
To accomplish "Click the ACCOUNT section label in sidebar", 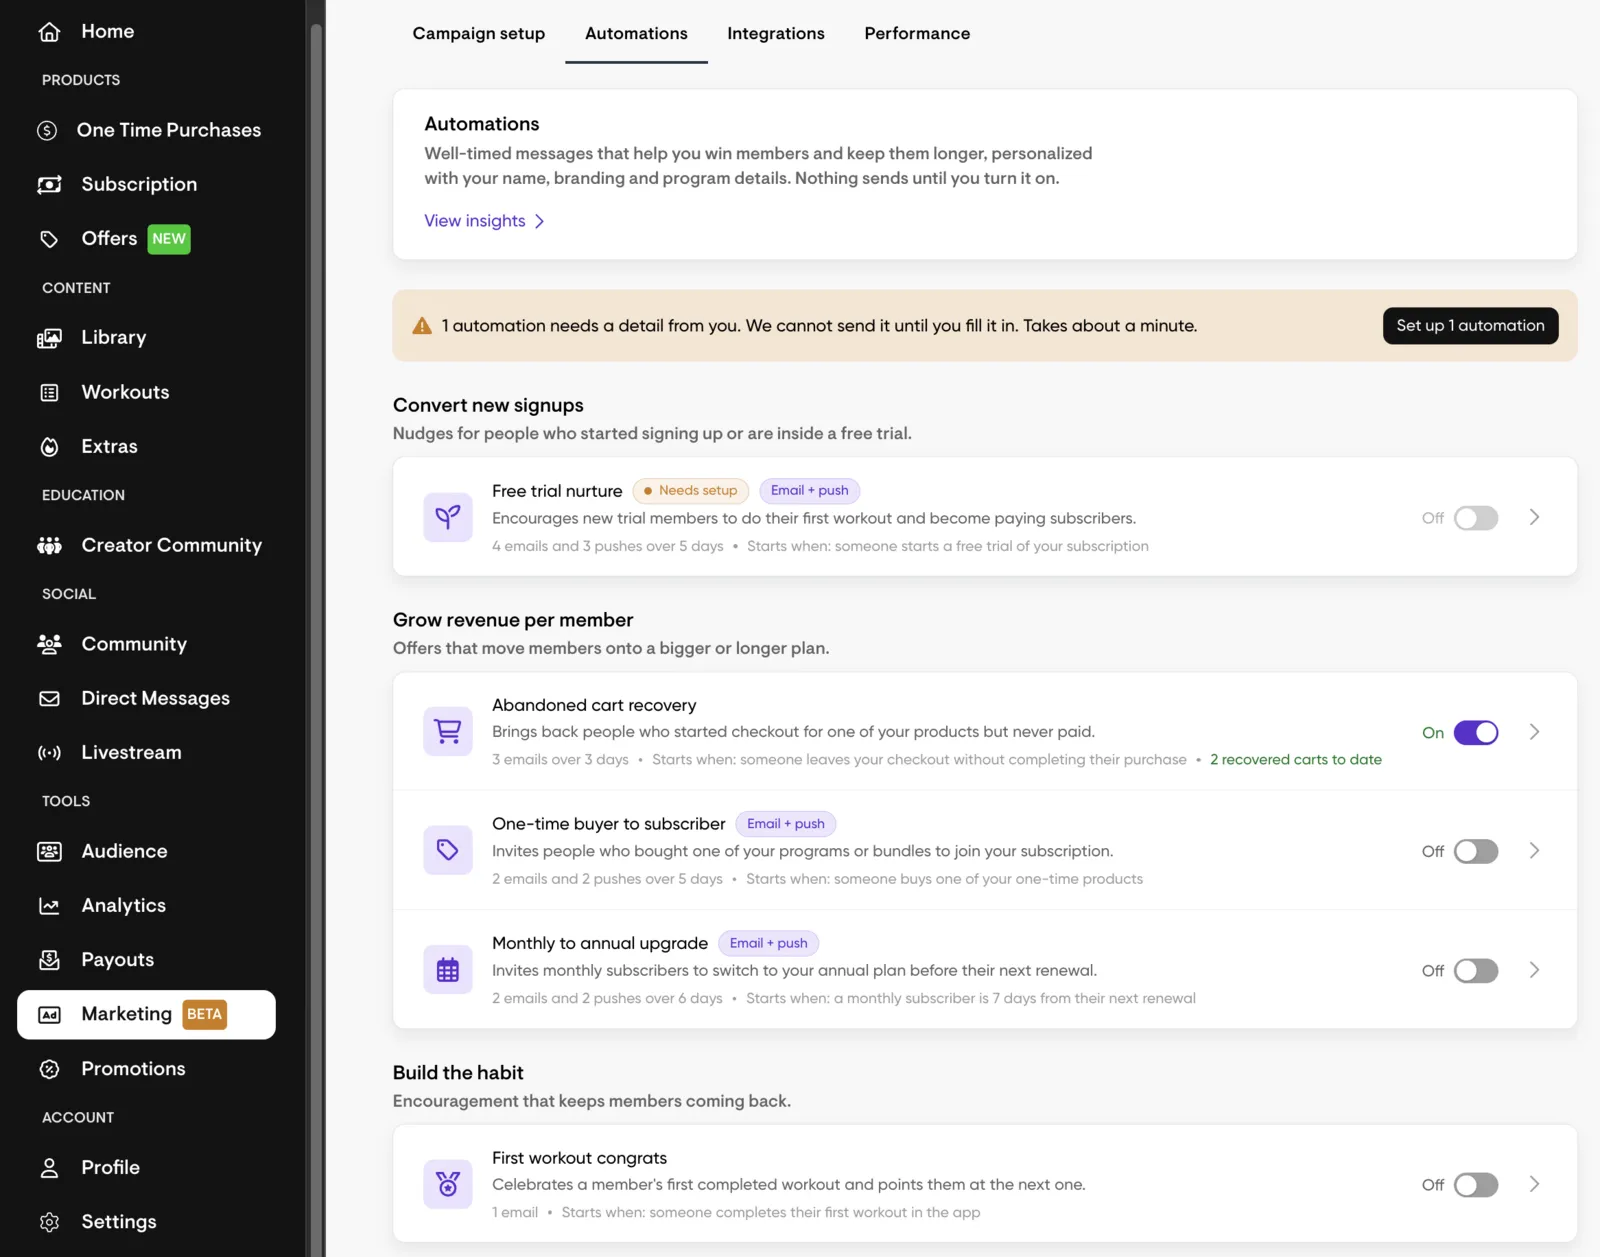I will [x=78, y=1118].
